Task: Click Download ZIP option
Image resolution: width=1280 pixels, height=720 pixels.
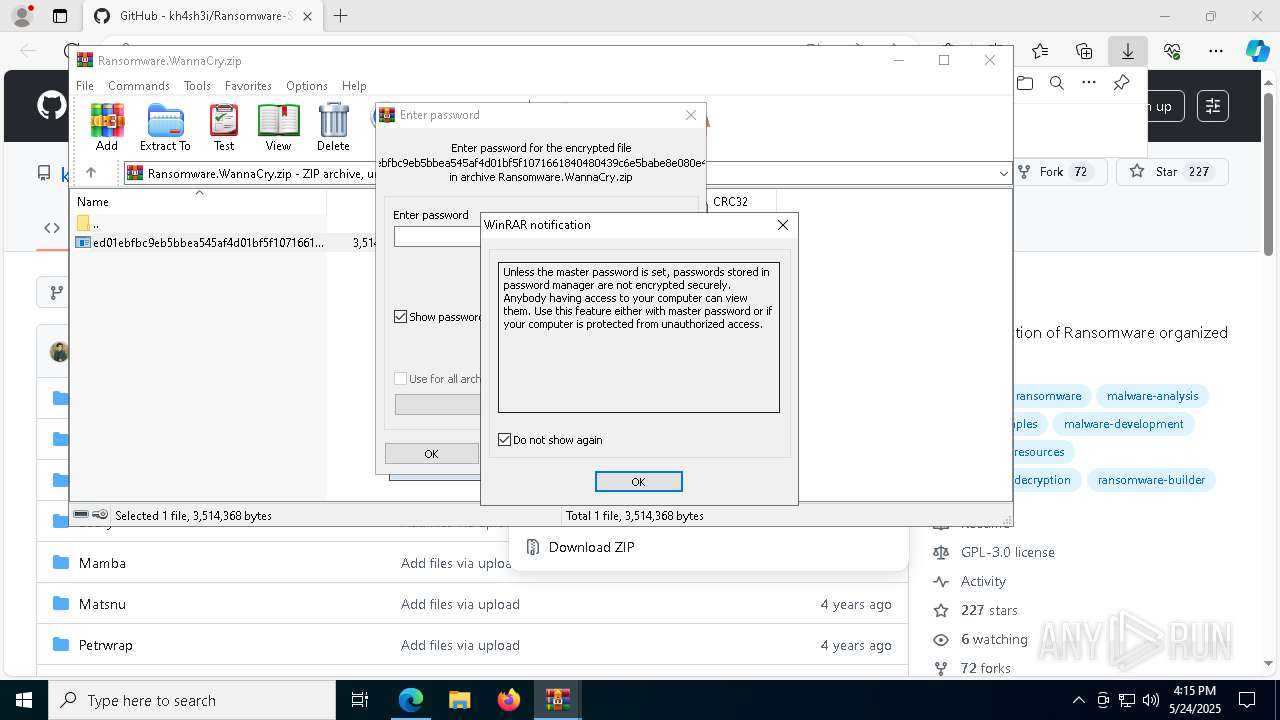Action: tap(591, 547)
